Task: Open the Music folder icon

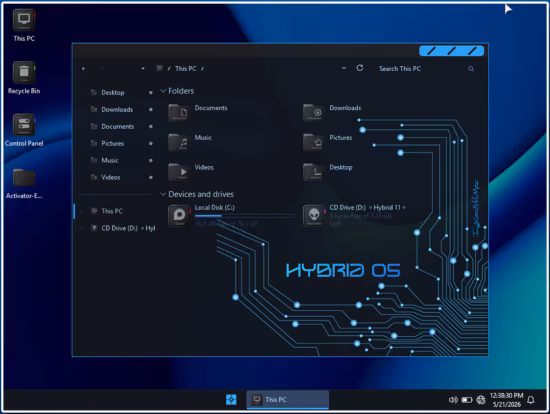Action: click(179, 142)
